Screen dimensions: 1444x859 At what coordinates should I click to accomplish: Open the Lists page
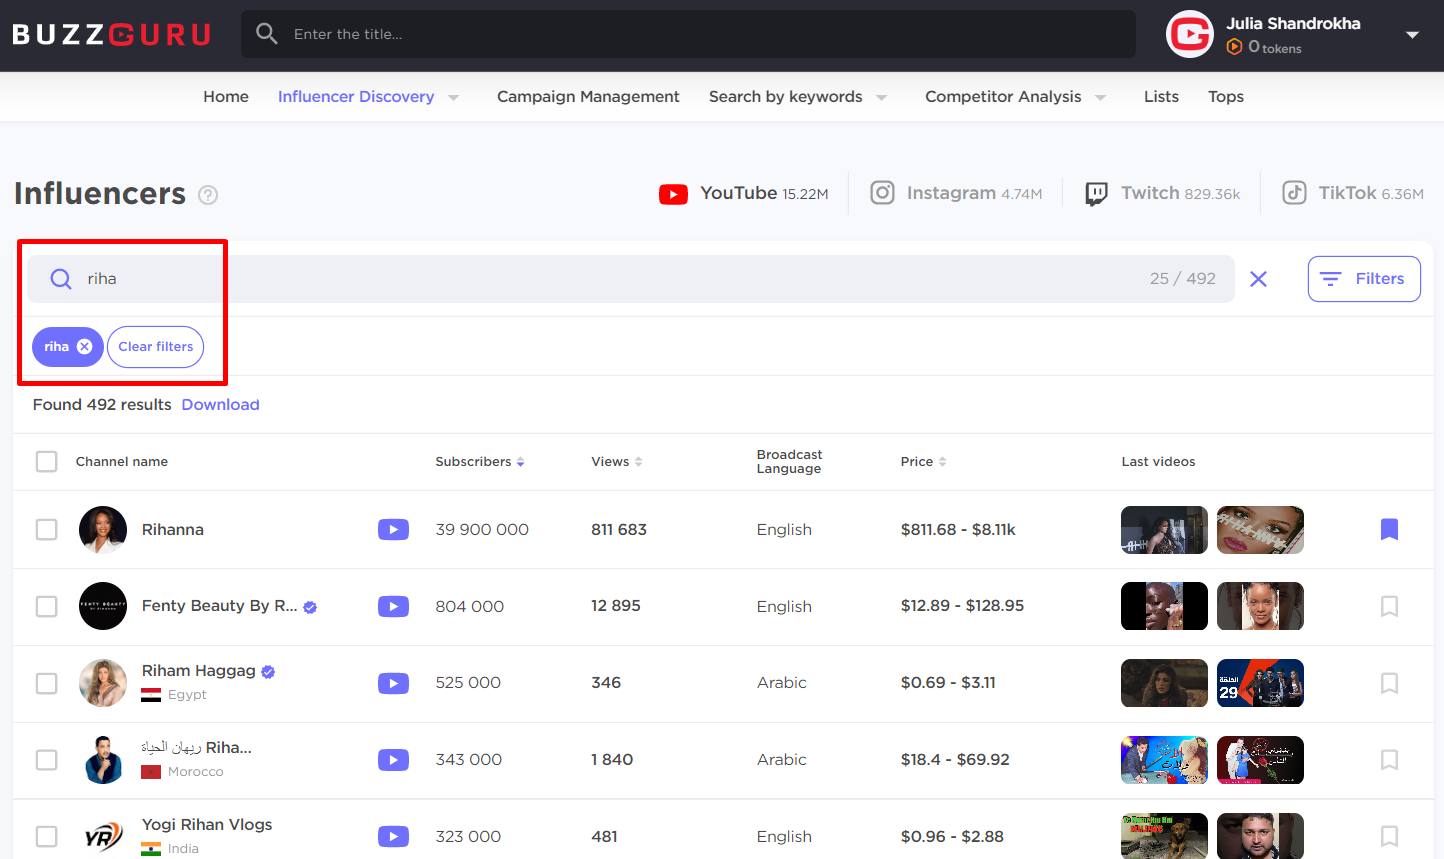tap(1161, 97)
